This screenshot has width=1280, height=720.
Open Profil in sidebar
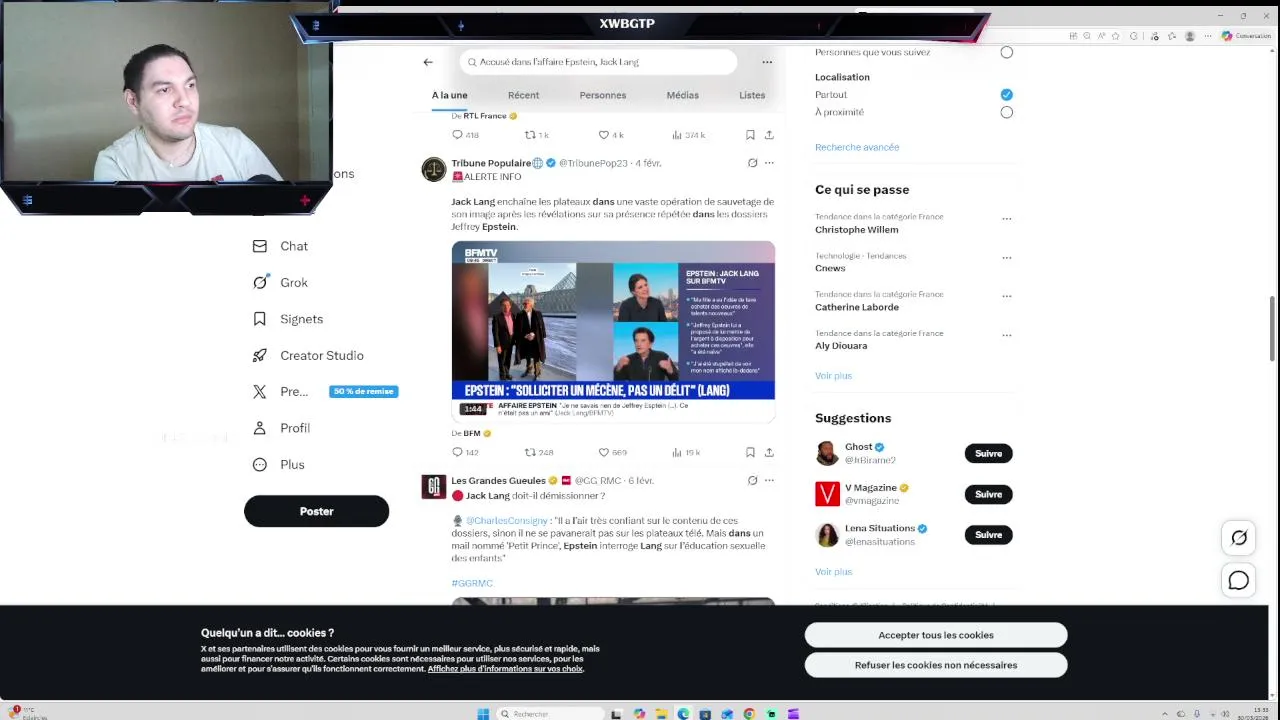(x=282, y=428)
